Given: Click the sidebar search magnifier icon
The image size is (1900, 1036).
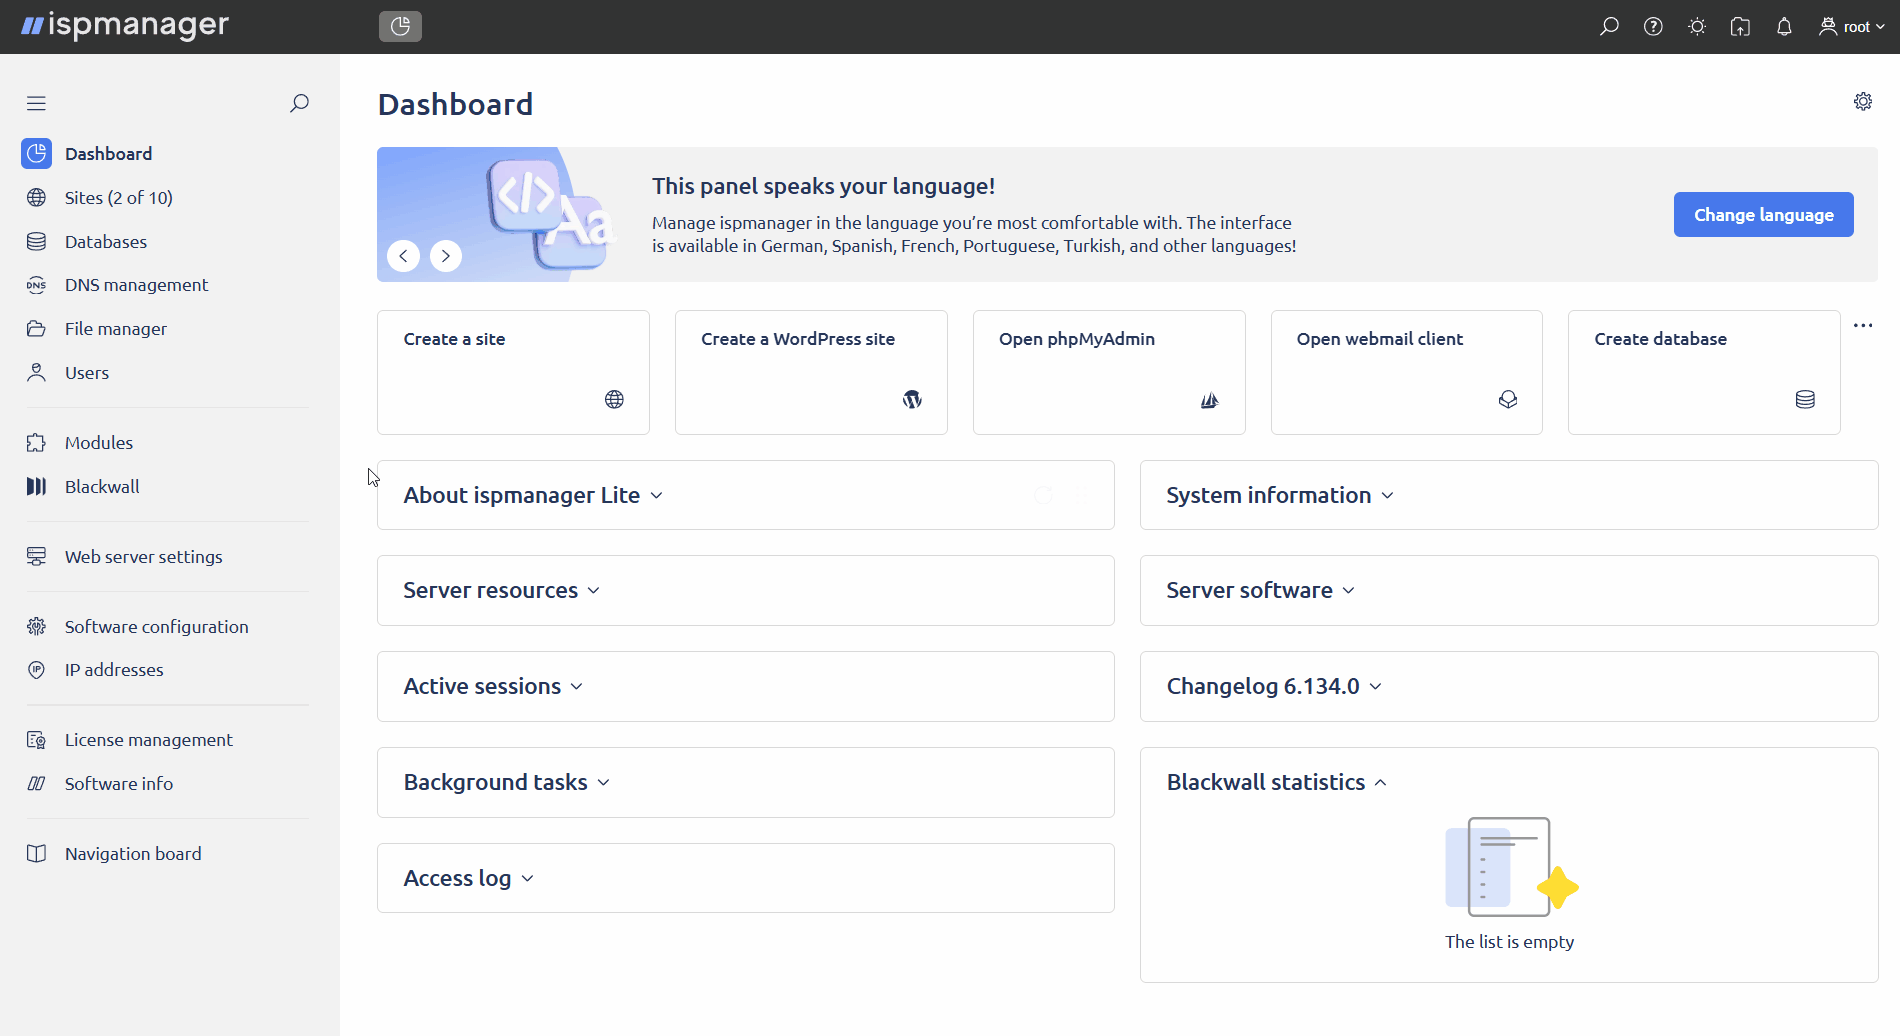Looking at the screenshot, I should (x=299, y=103).
